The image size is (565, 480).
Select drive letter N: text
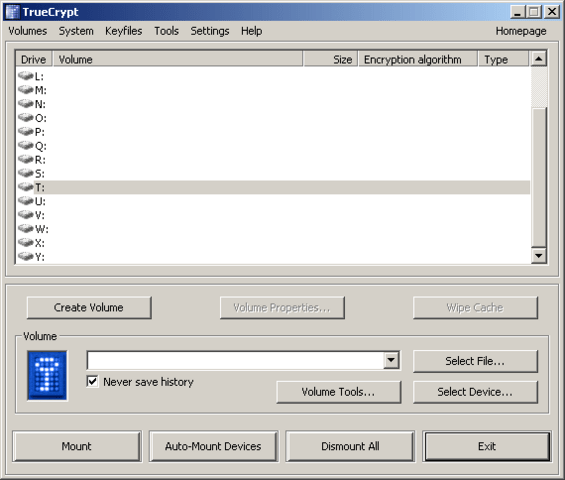pos(40,104)
